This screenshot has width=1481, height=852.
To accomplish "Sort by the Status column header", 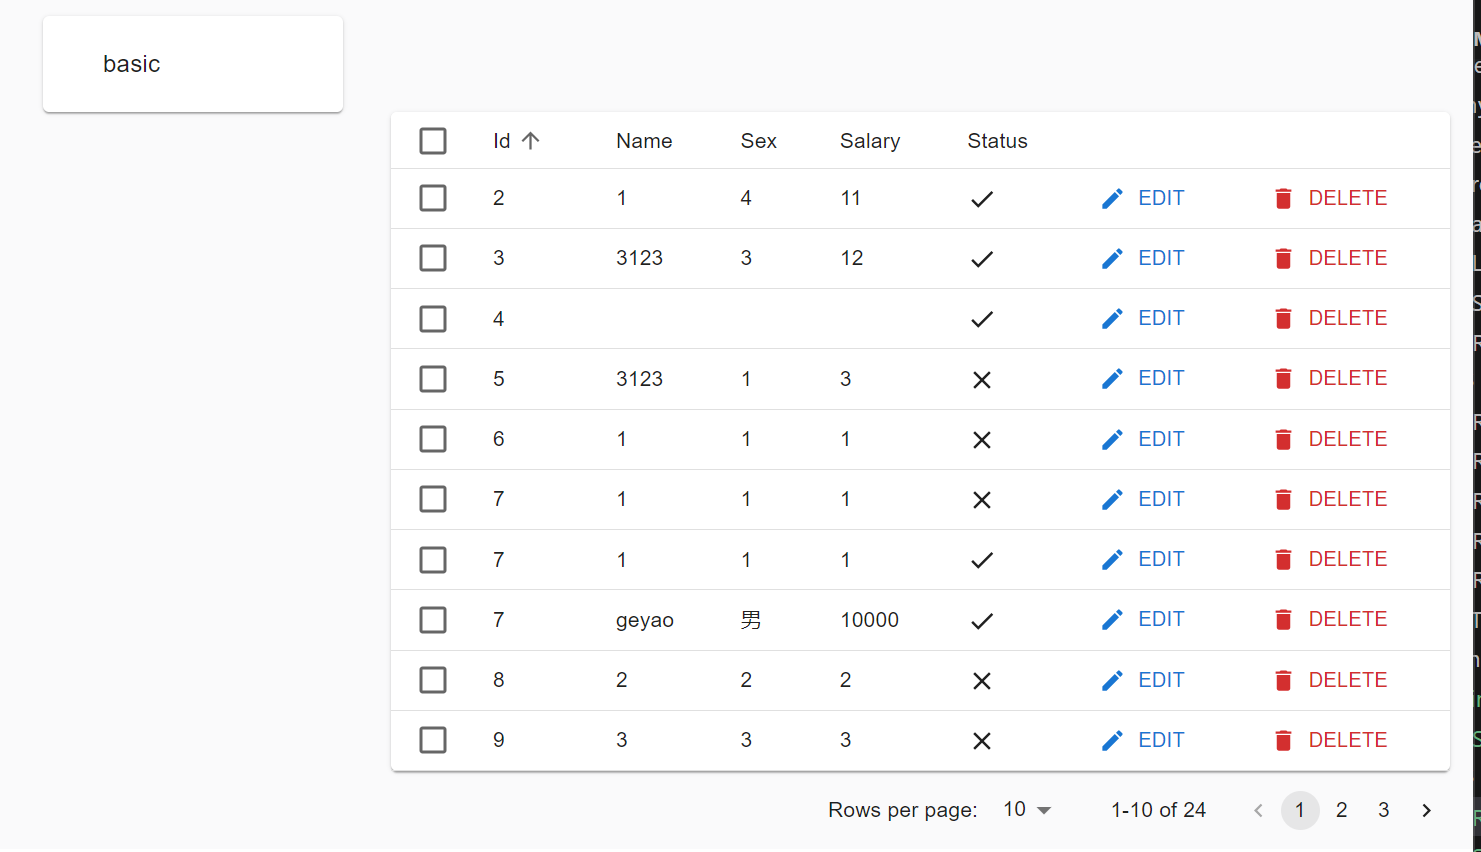I will (997, 141).
